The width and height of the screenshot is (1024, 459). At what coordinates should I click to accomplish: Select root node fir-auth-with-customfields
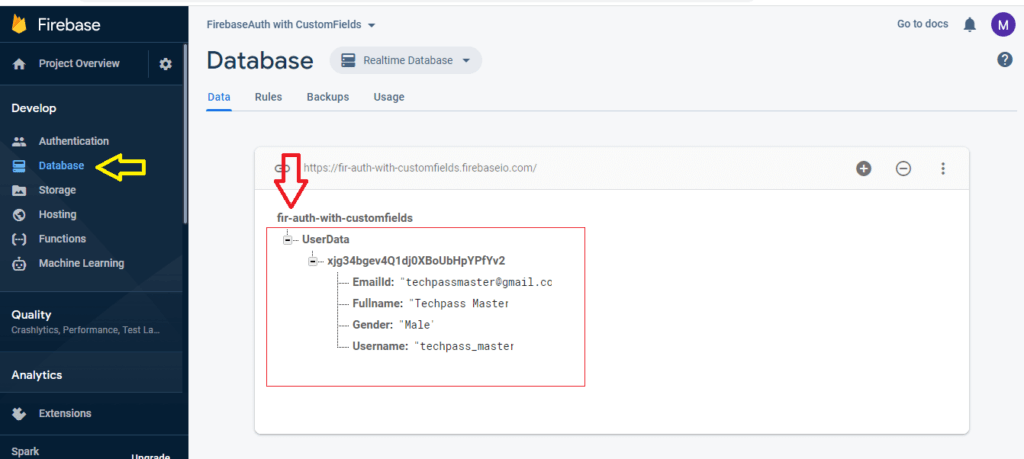pyautogui.click(x=345, y=218)
